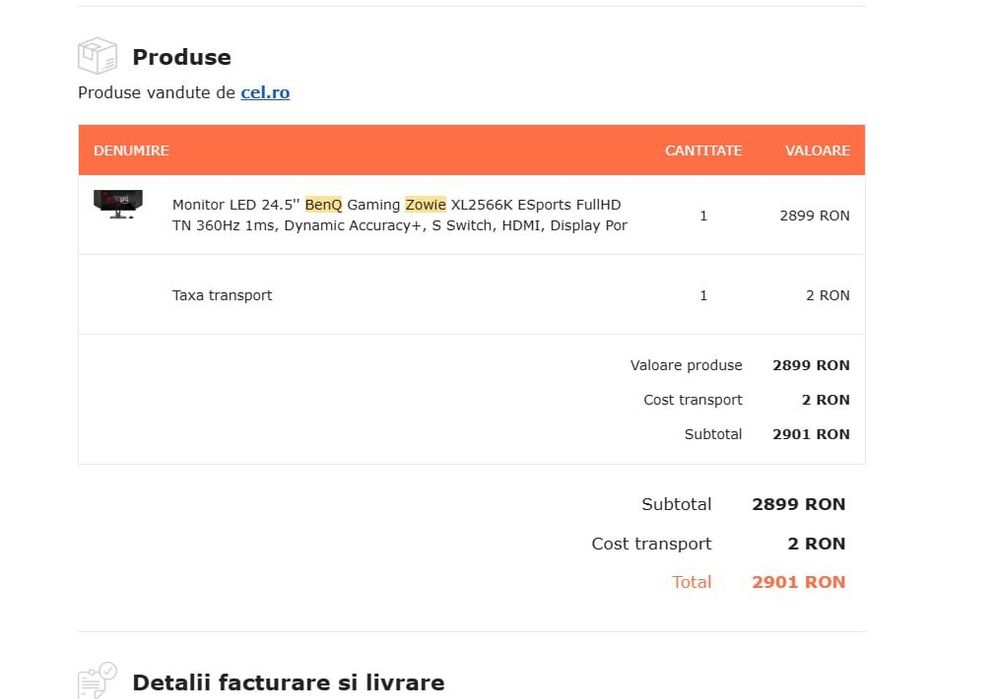Select the Taxa transport row label

(x=222, y=296)
